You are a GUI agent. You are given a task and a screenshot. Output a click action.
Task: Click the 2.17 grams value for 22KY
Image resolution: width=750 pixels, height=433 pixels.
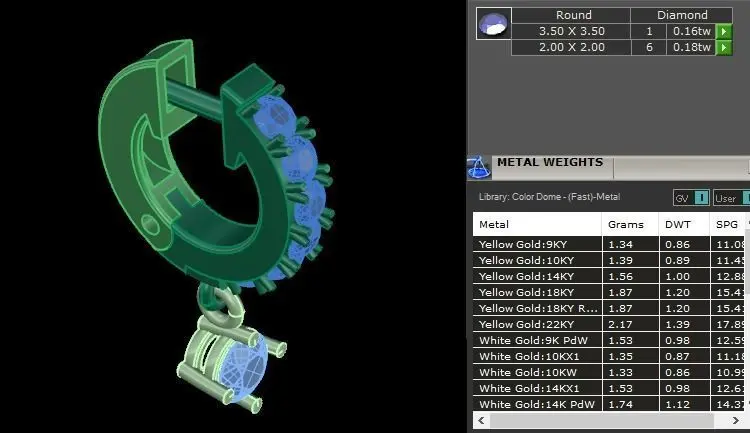coord(620,324)
